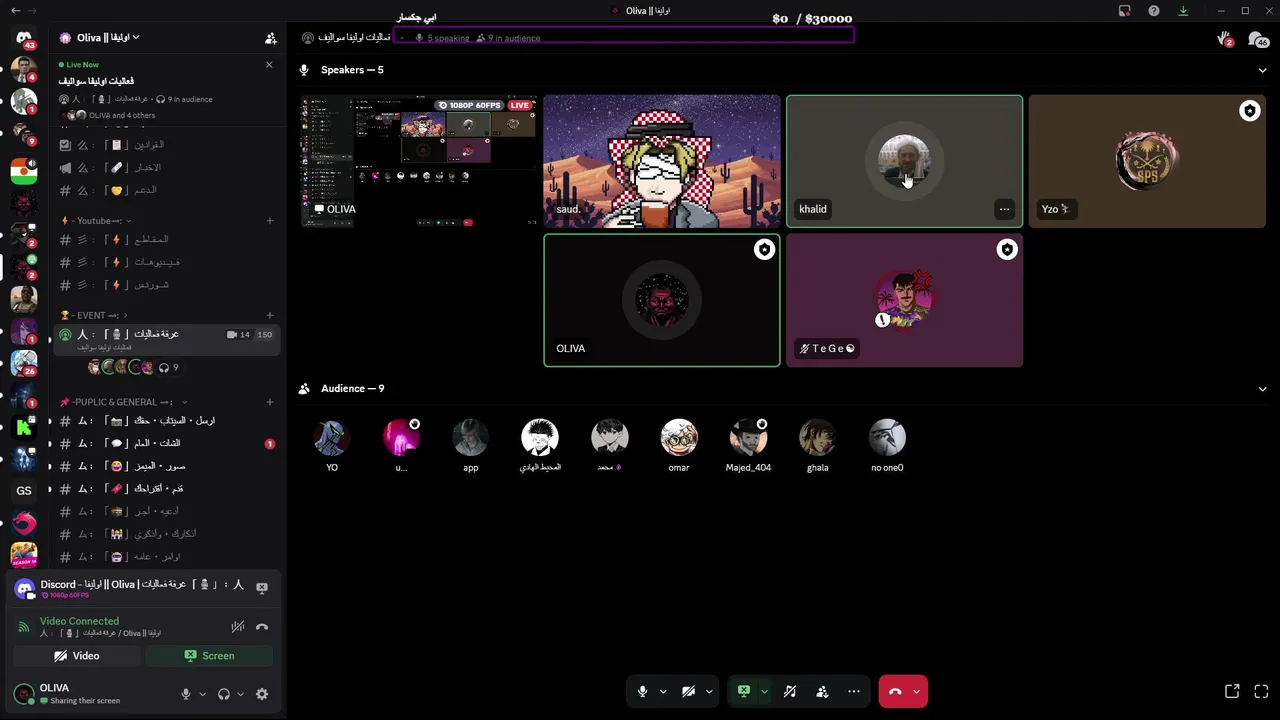Viewport: 1280px width, 720px height.
Task: Move to audience icon in call bar
Action: (822, 691)
